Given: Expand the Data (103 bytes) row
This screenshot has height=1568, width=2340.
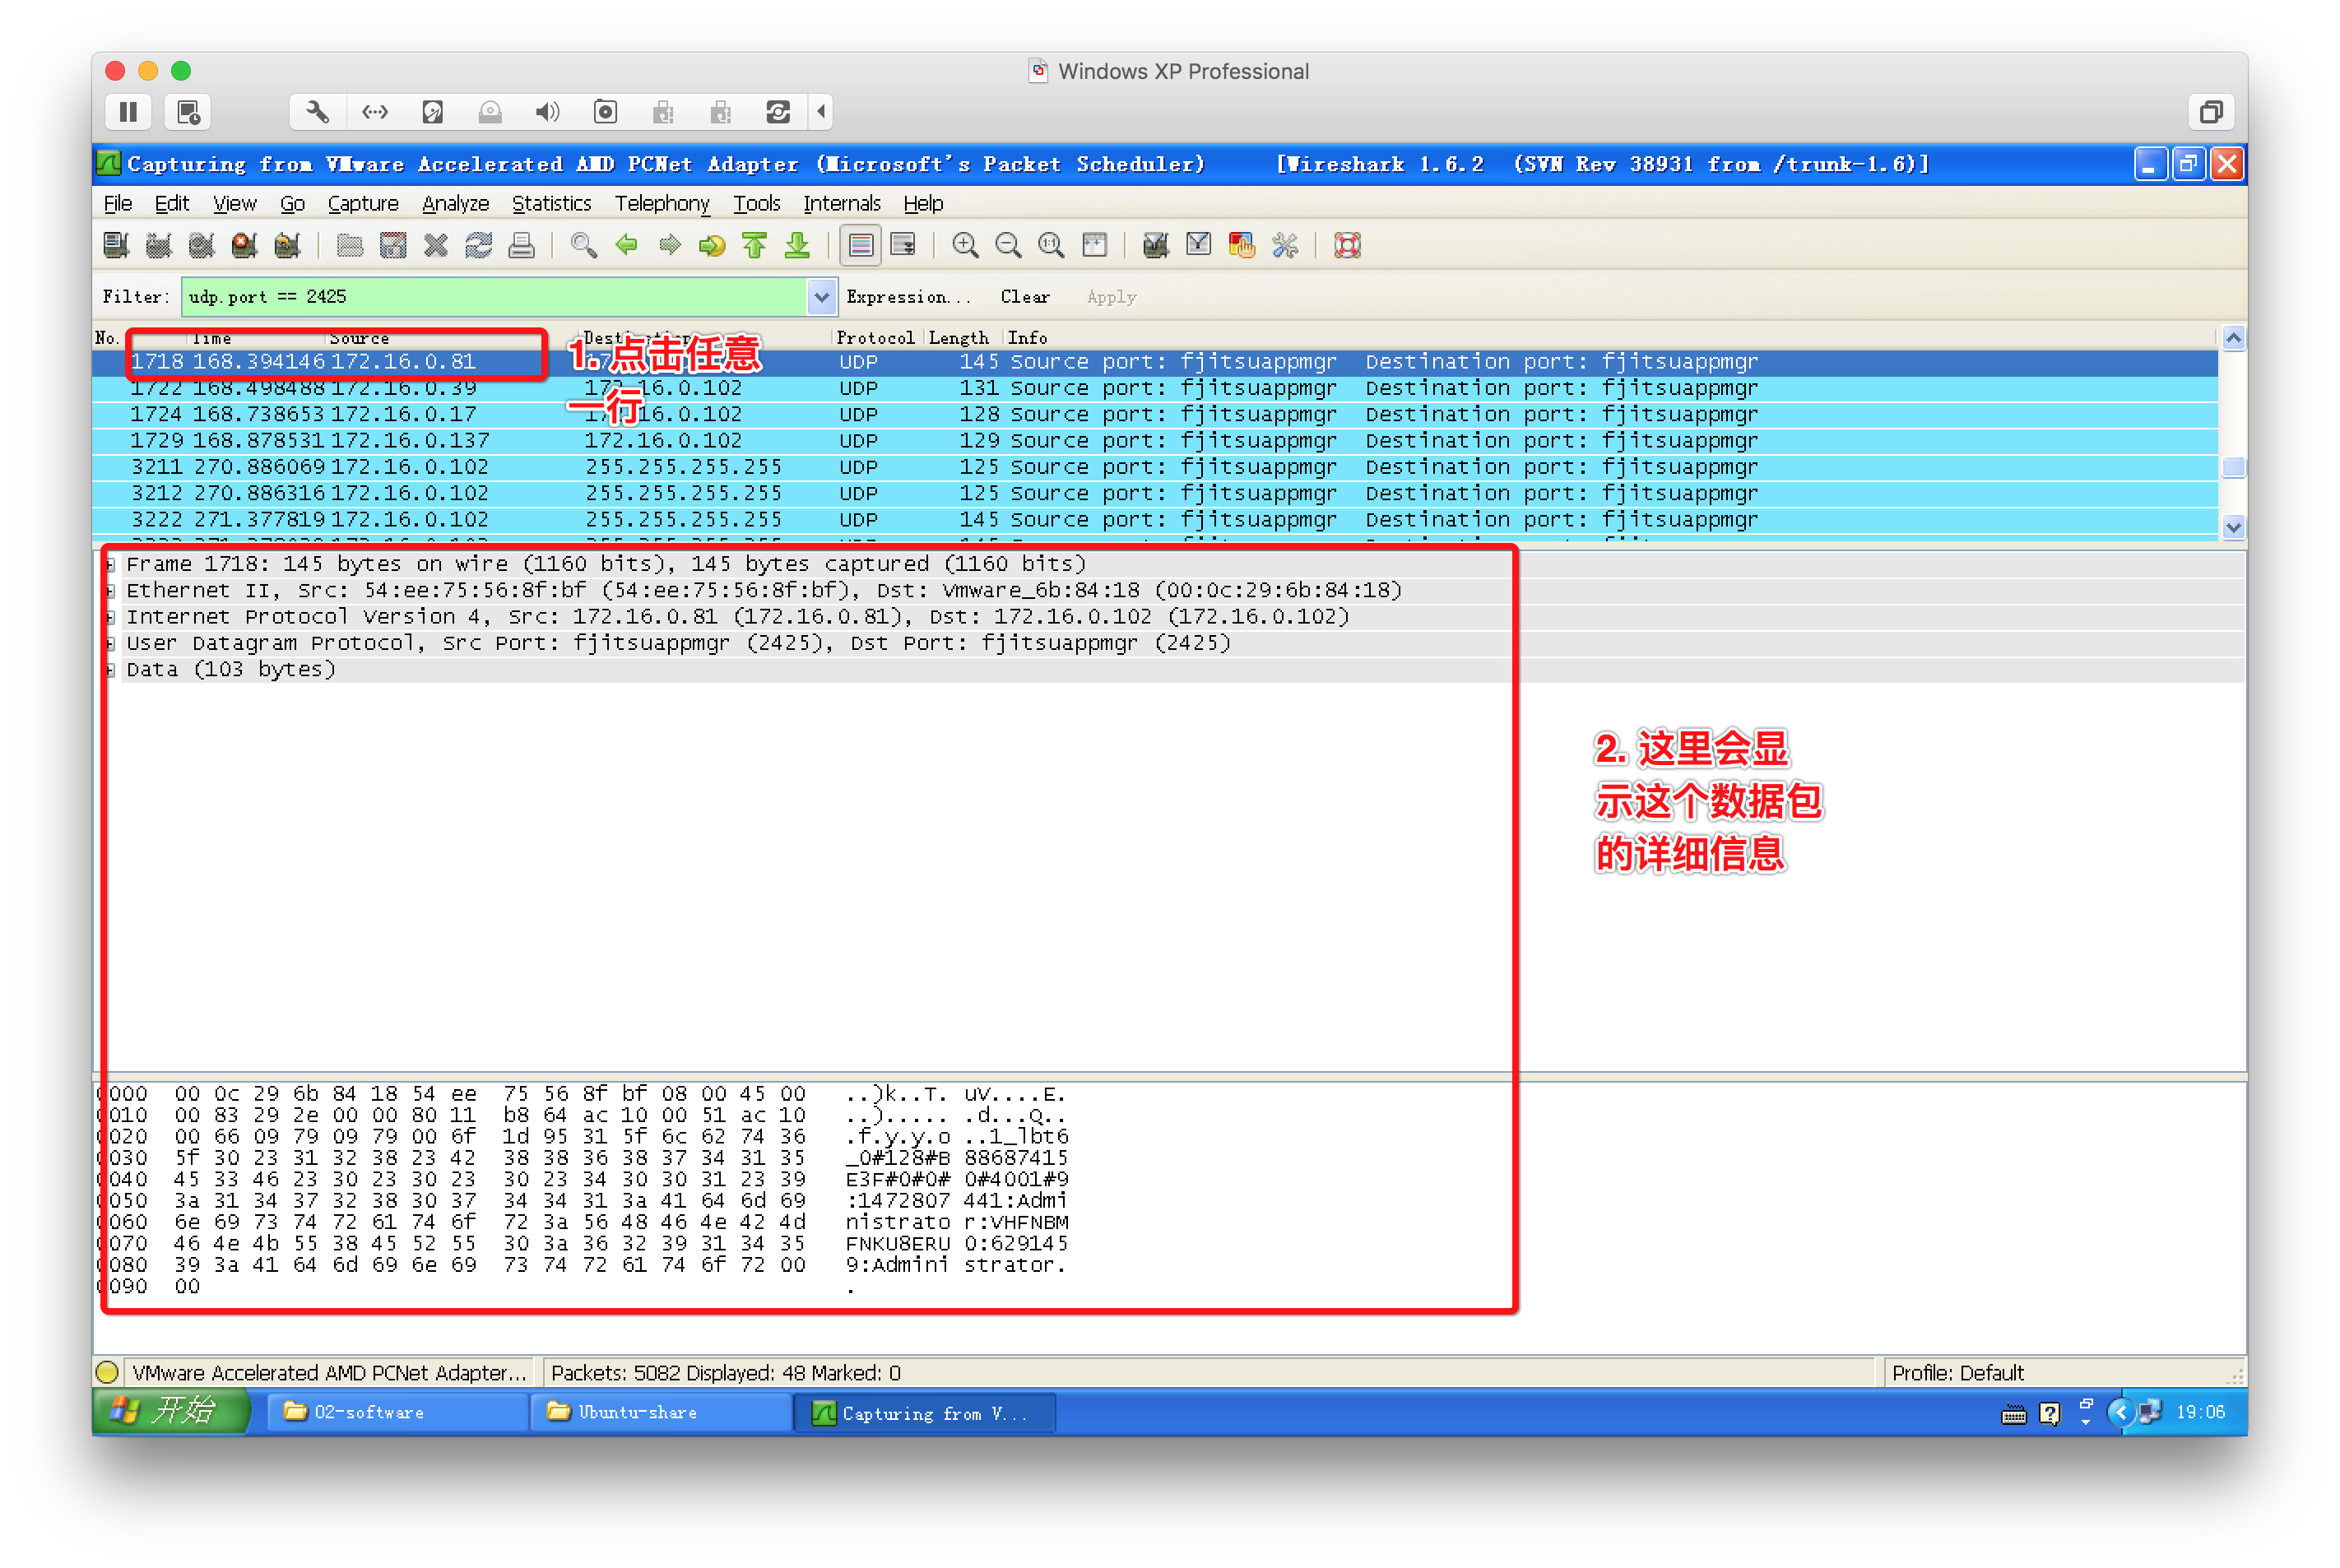Looking at the screenshot, I should [111, 670].
